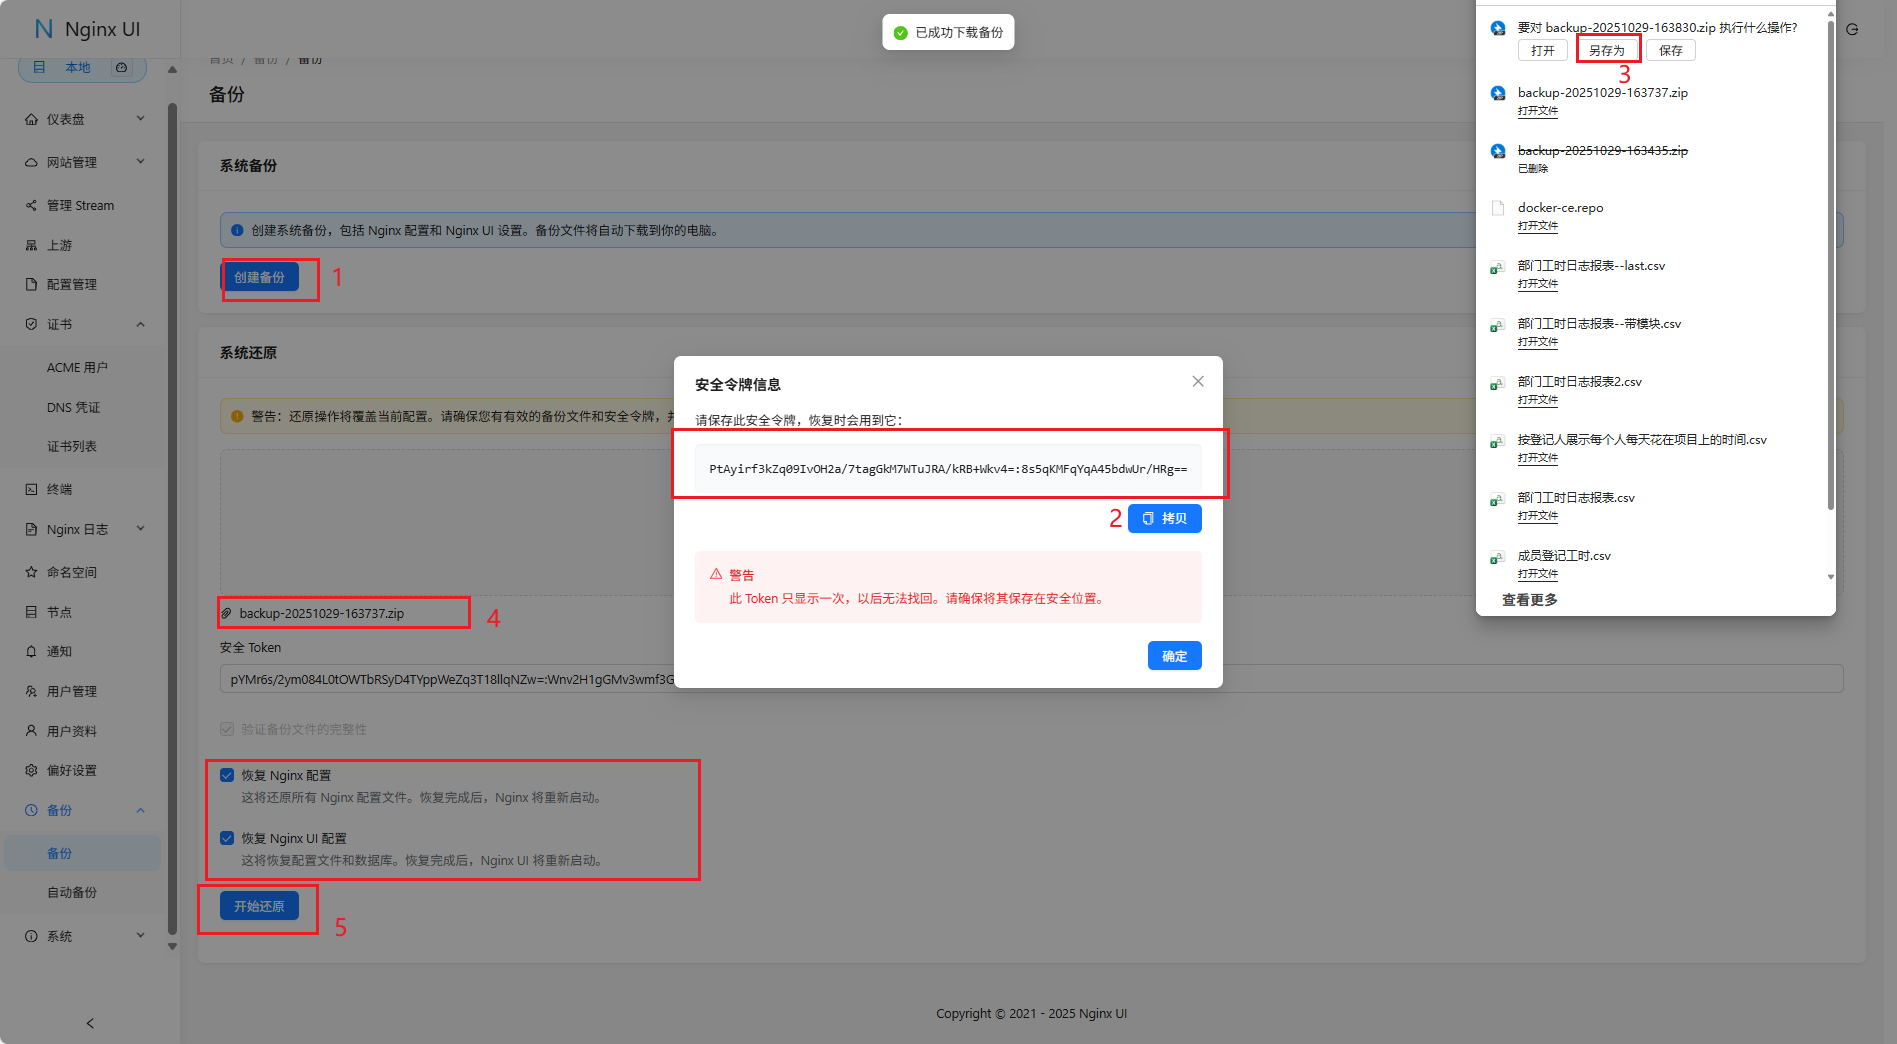Viewport: 1897px width, 1044px height.
Task: Click the preferences gear icon in sidebar
Action: point(31,770)
